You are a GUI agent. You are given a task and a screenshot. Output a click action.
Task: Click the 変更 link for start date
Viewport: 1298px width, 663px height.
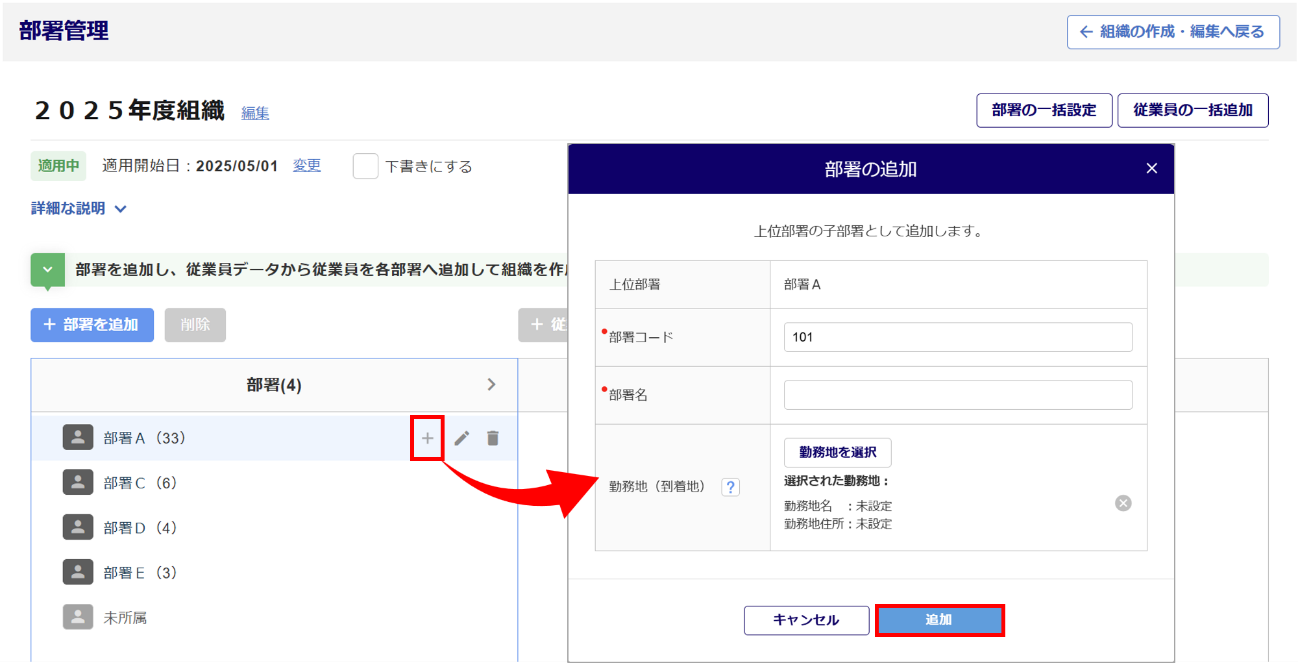click(x=307, y=165)
